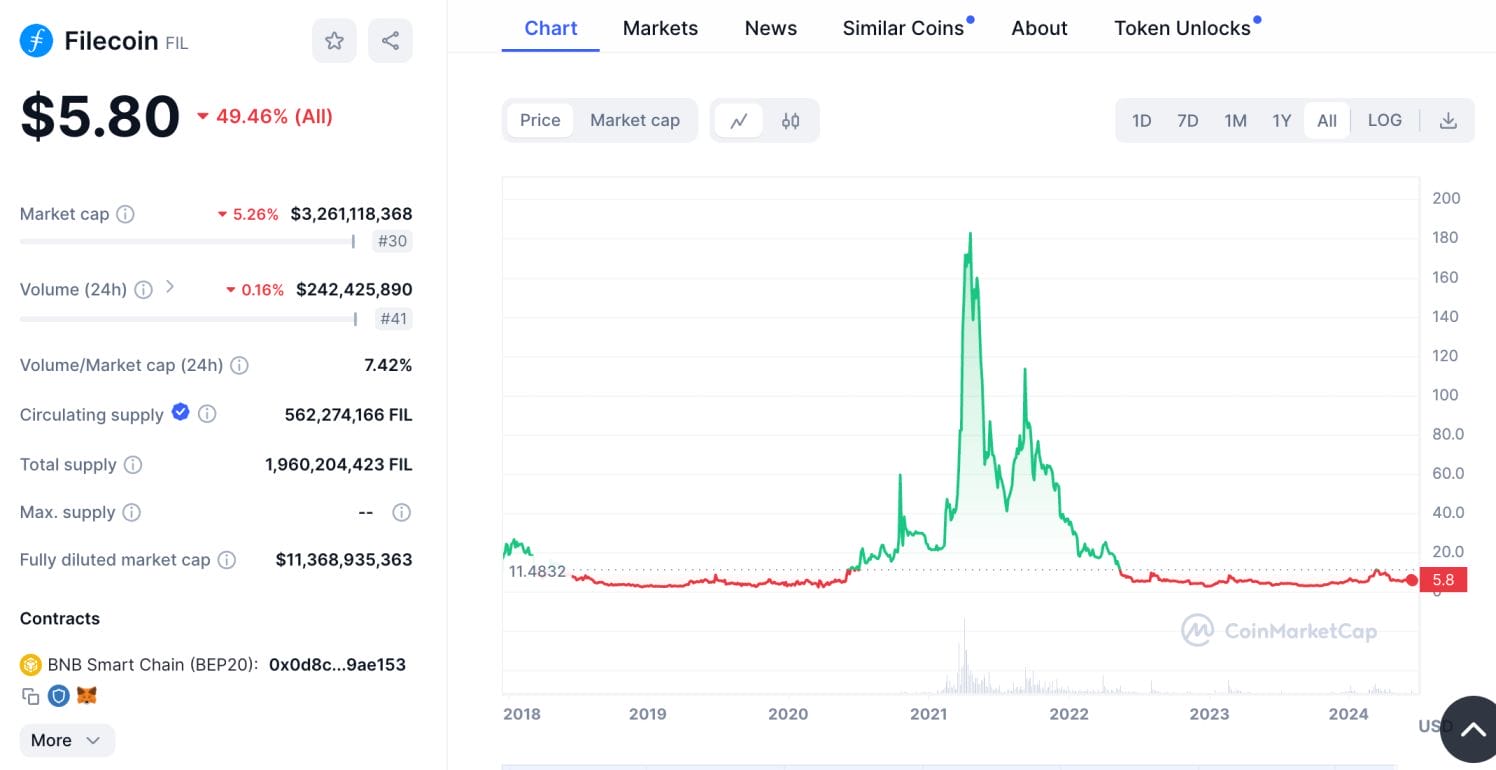Expand the More contracts dropdown
The image size is (1496, 770).
pos(66,740)
